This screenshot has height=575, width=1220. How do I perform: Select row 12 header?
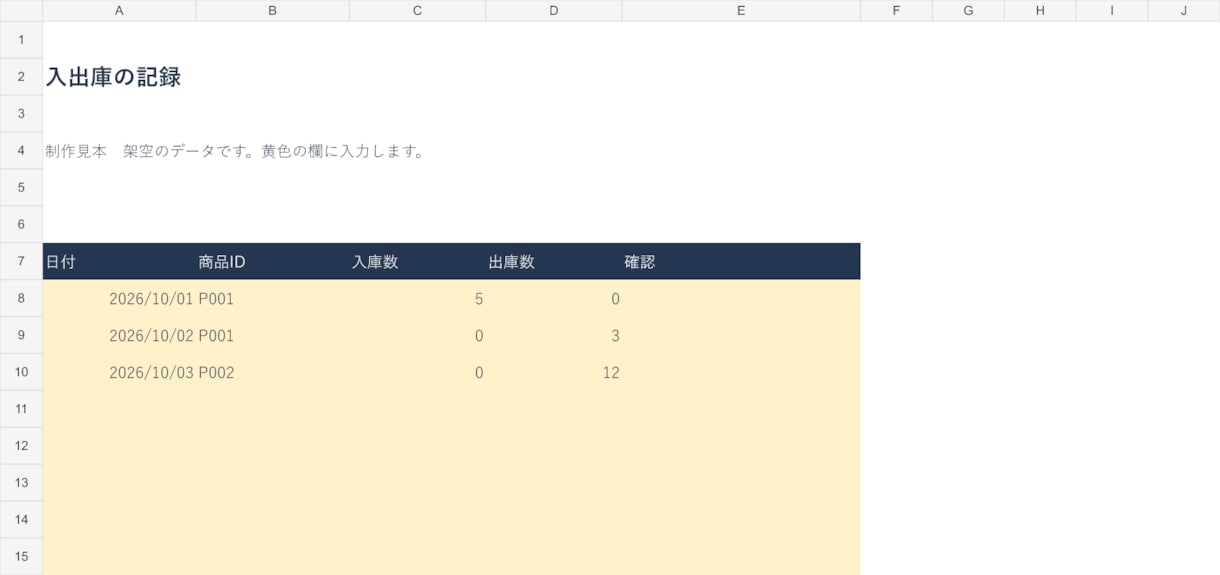click(x=21, y=446)
